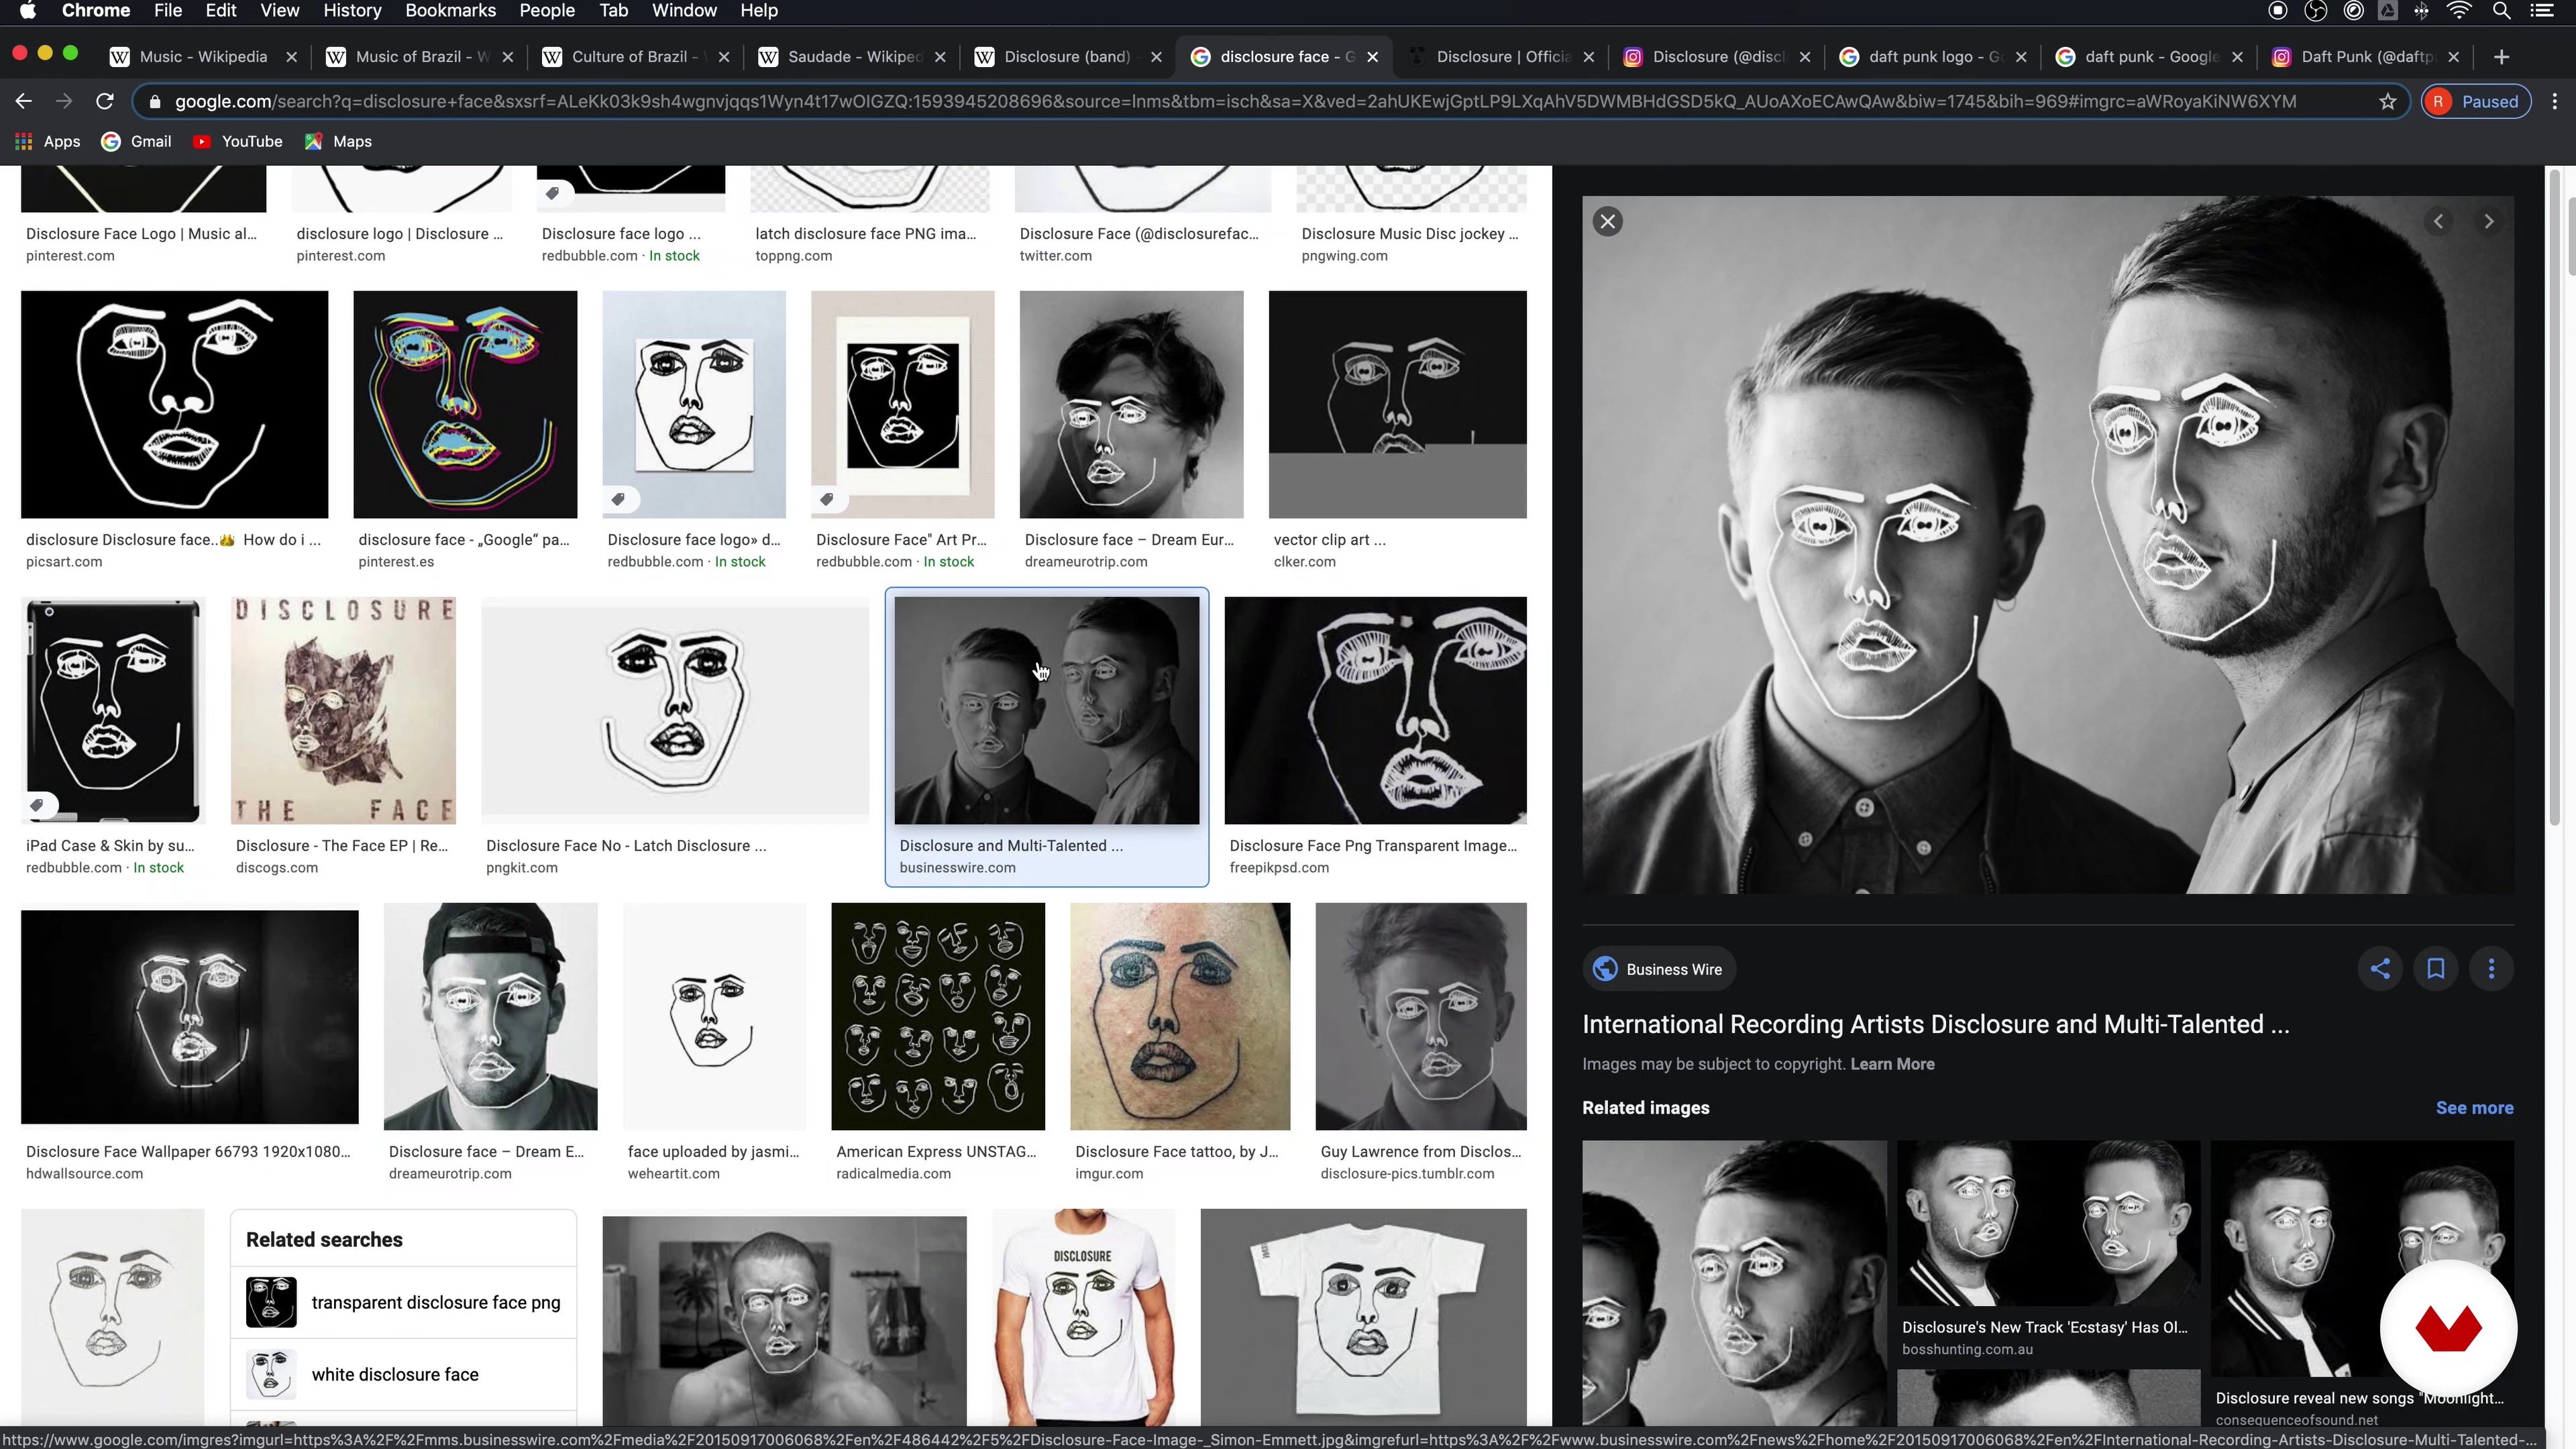Open the Bluetooth status menu icon
Image resolution: width=2576 pixels, height=1449 pixels.
(x=2421, y=11)
